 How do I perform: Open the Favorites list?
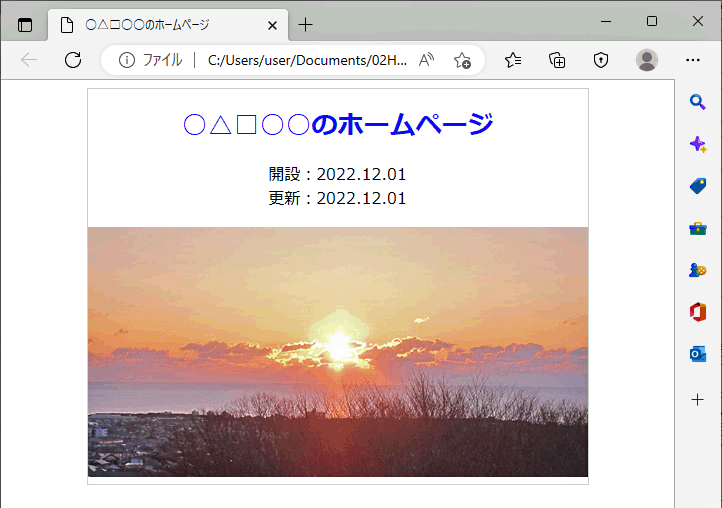click(x=513, y=60)
